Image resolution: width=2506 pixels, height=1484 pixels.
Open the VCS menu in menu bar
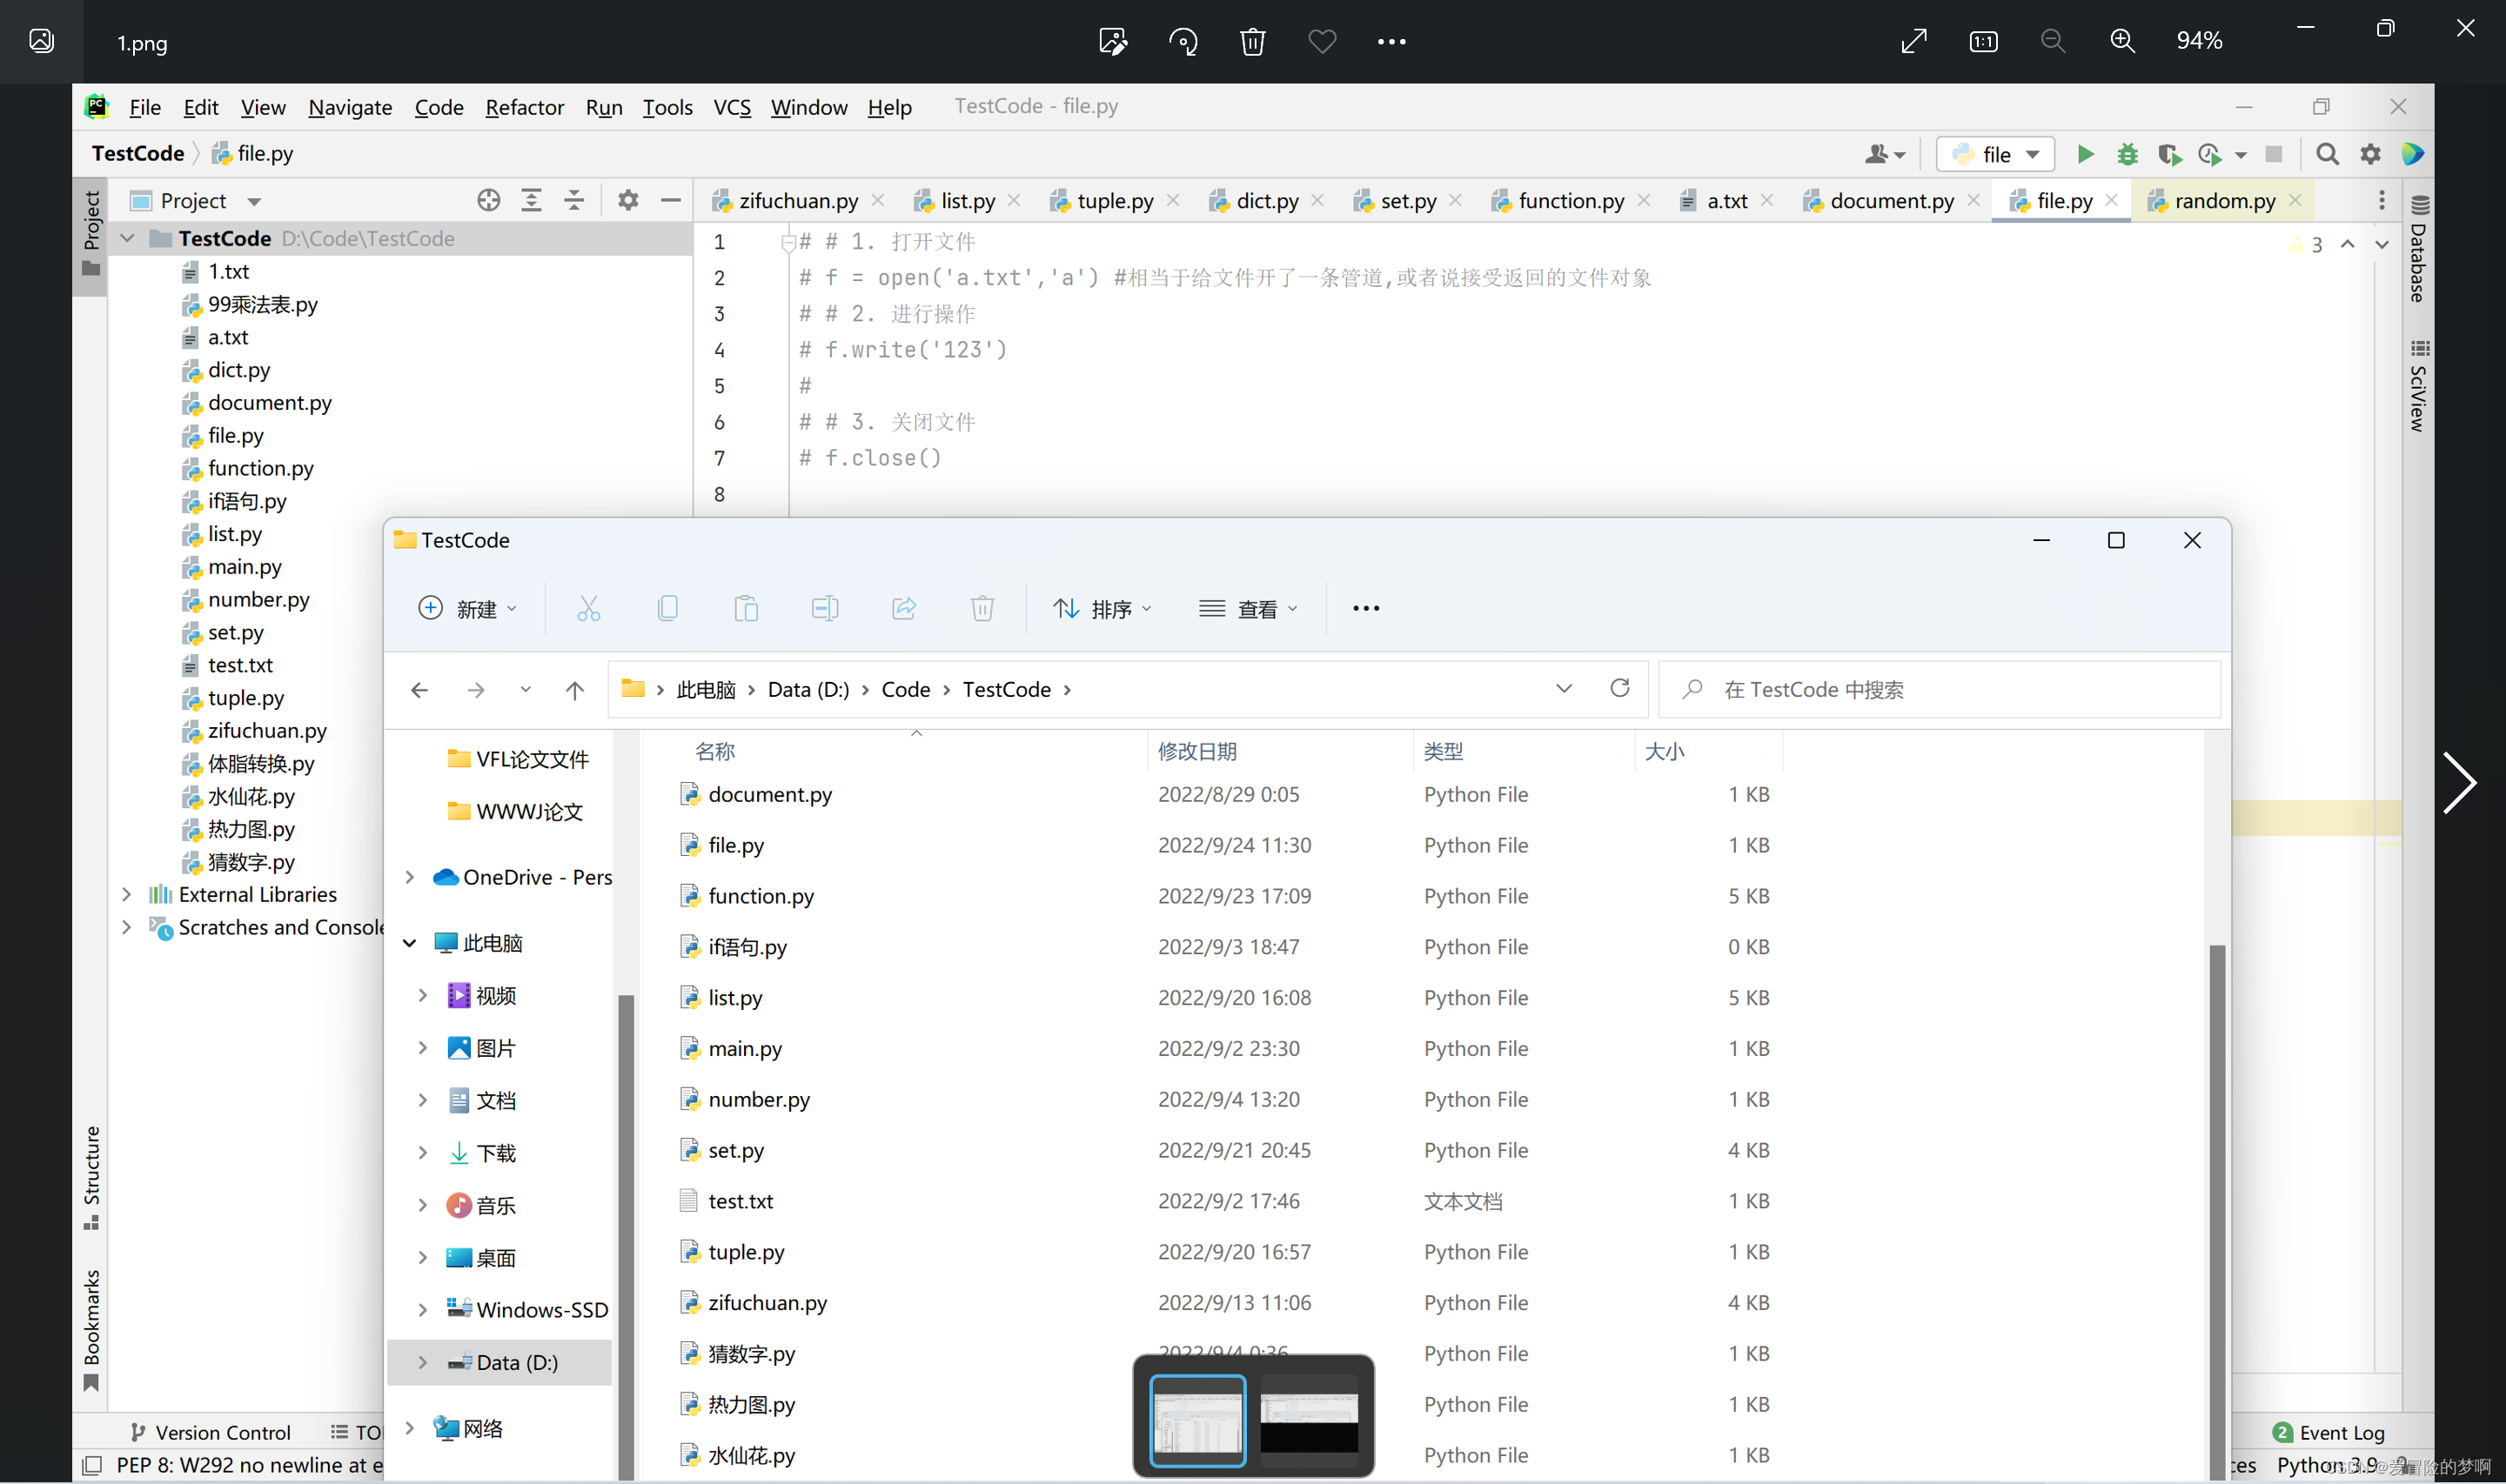(x=730, y=106)
